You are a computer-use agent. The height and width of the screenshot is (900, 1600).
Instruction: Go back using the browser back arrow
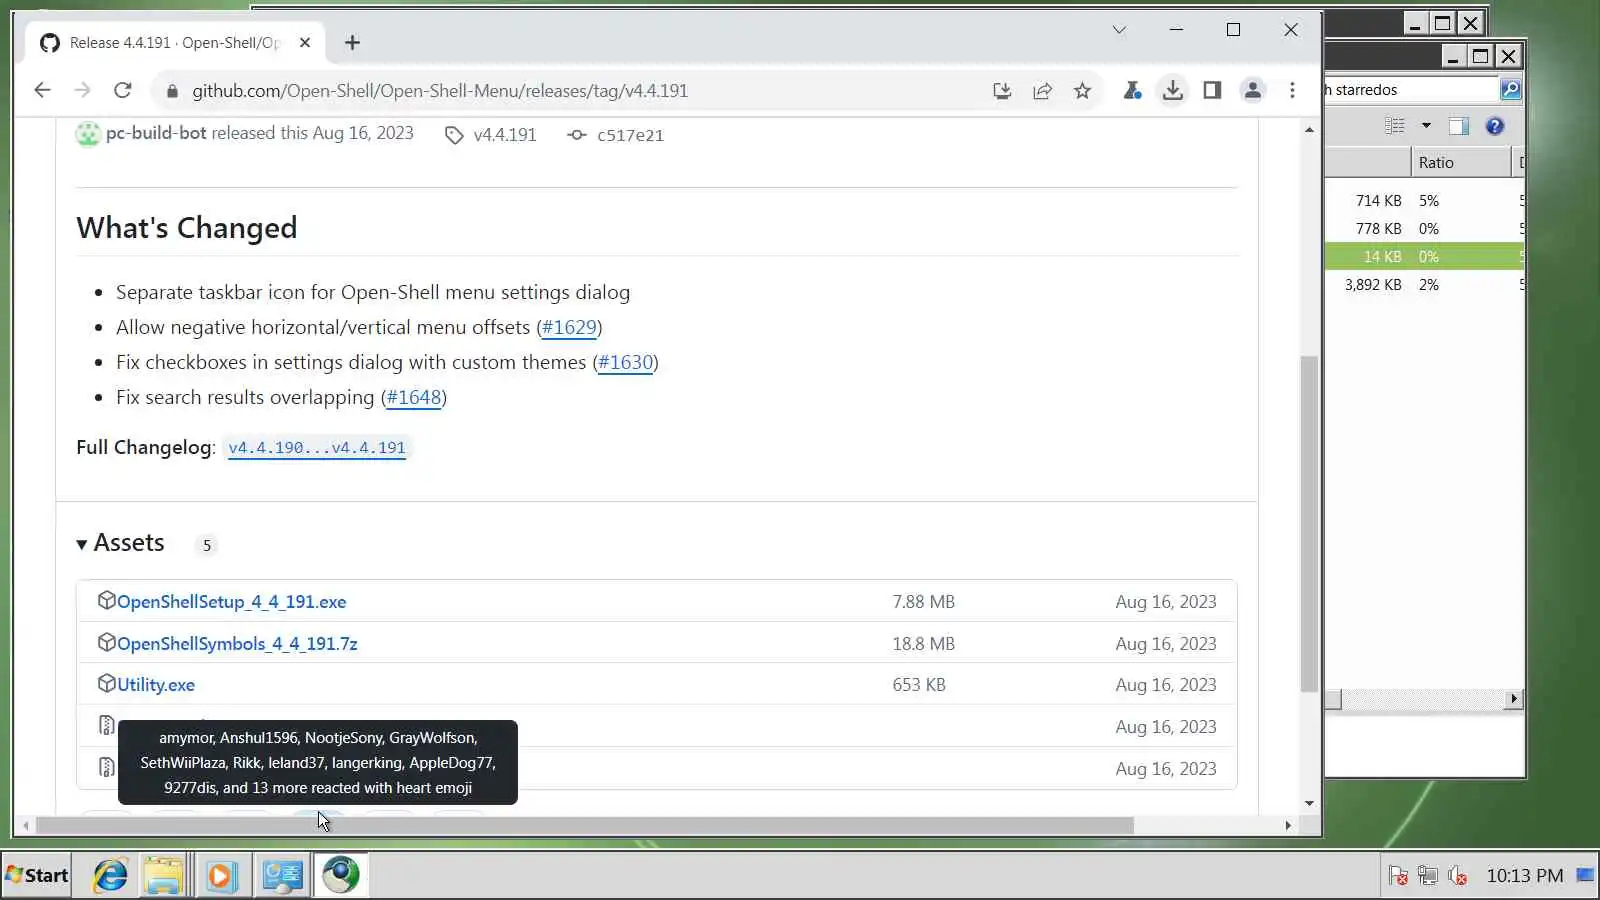[x=42, y=91]
